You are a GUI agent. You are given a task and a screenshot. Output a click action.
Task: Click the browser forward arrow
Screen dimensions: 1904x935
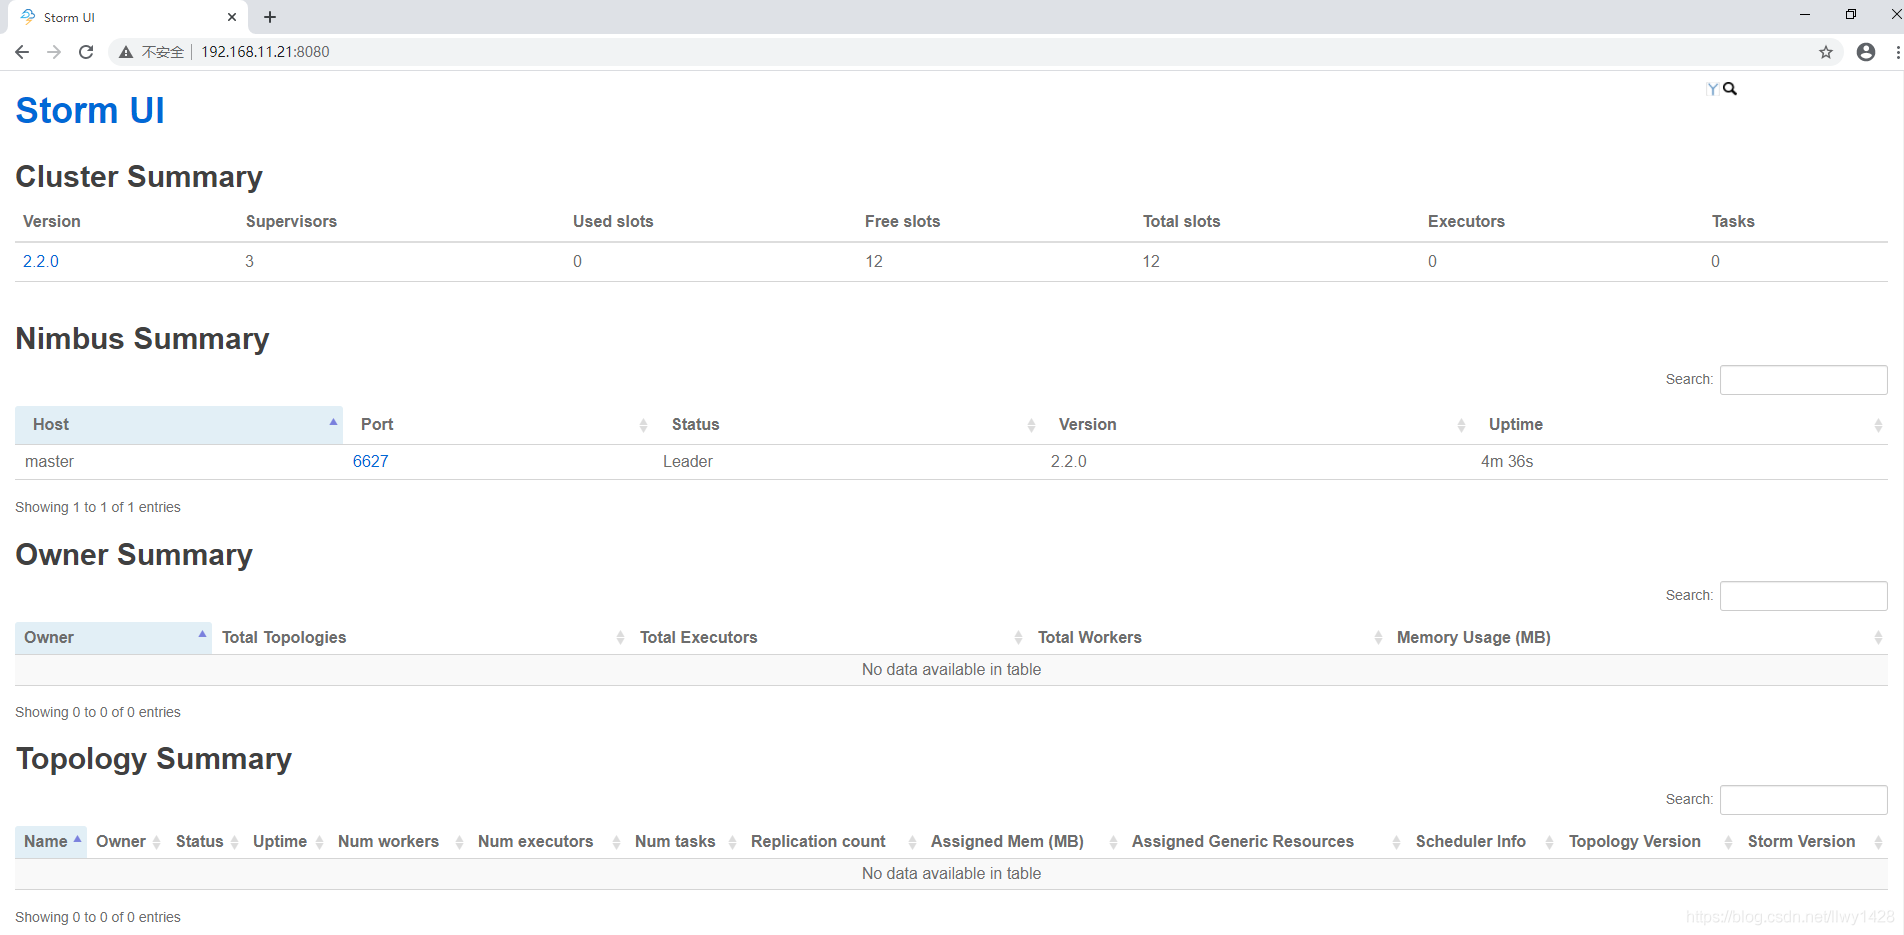[x=54, y=52]
